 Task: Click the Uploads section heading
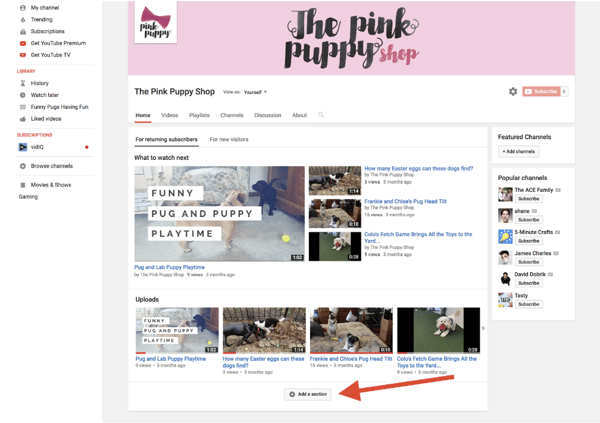147,299
